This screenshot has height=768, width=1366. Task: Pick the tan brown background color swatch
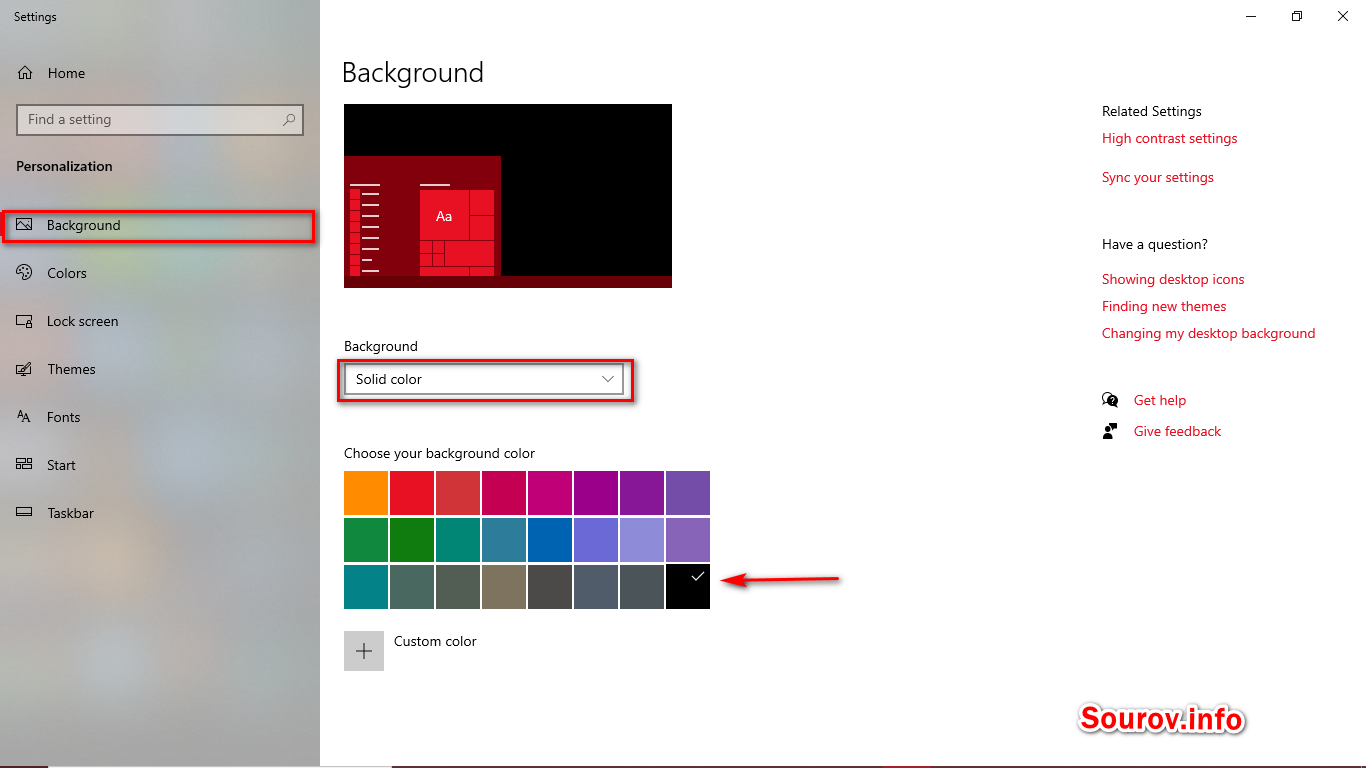pyautogui.click(x=504, y=587)
